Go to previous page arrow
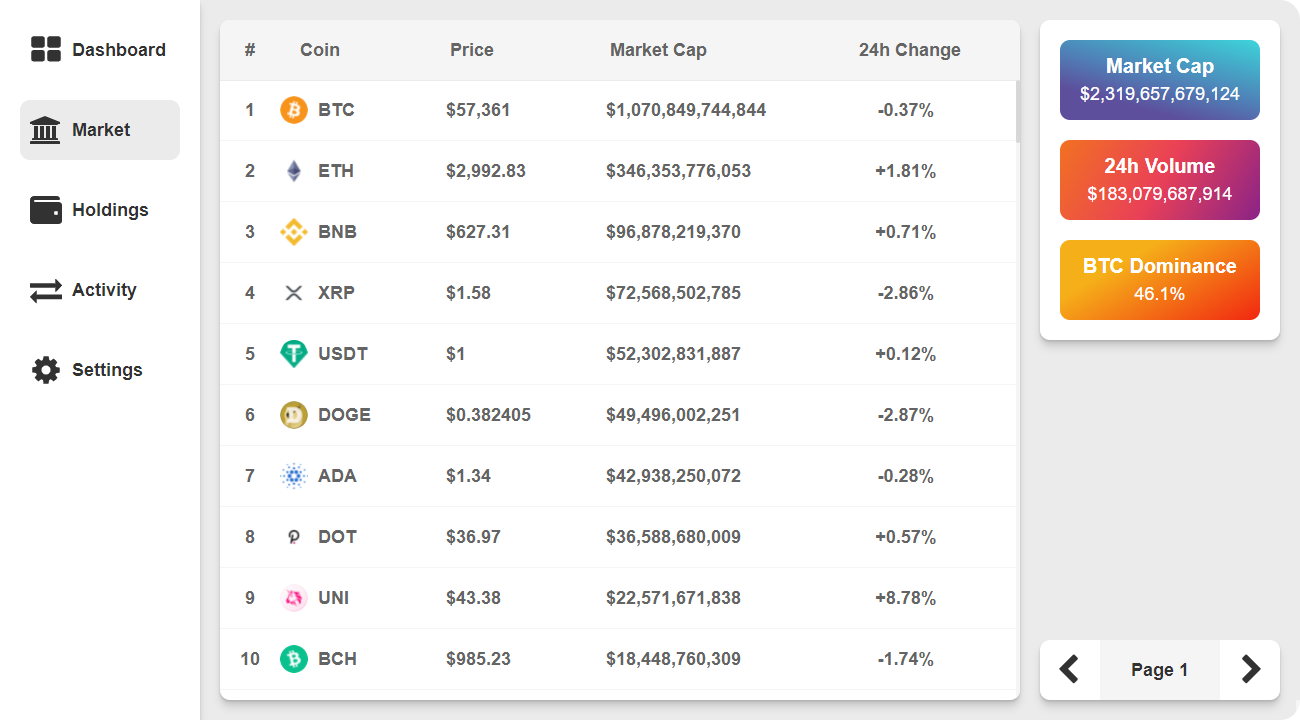 1070,669
